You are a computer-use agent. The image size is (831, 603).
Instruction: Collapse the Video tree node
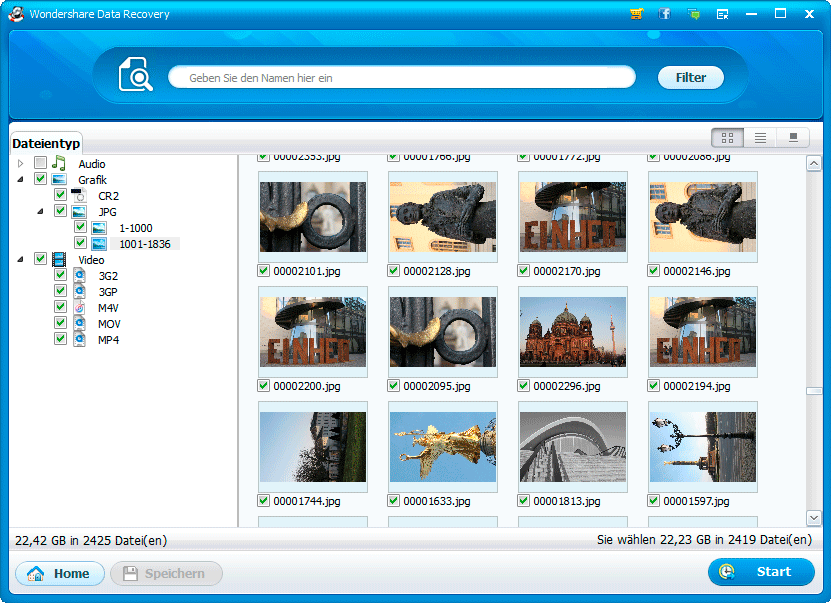tap(20, 260)
